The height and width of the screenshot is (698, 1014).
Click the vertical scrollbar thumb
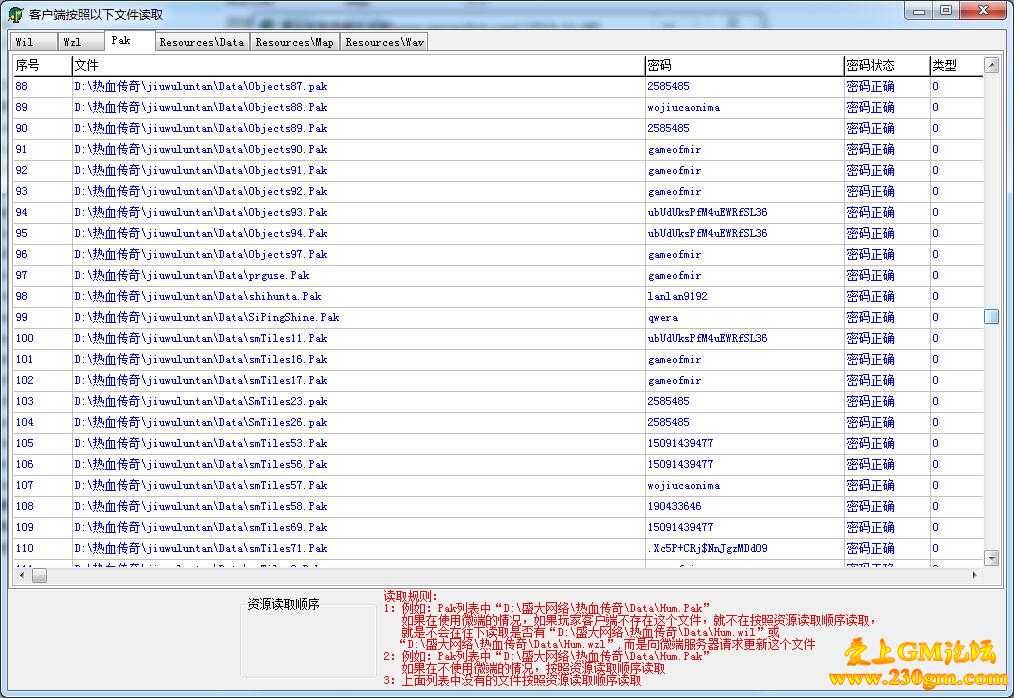pyautogui.click(x=991, y=316)
